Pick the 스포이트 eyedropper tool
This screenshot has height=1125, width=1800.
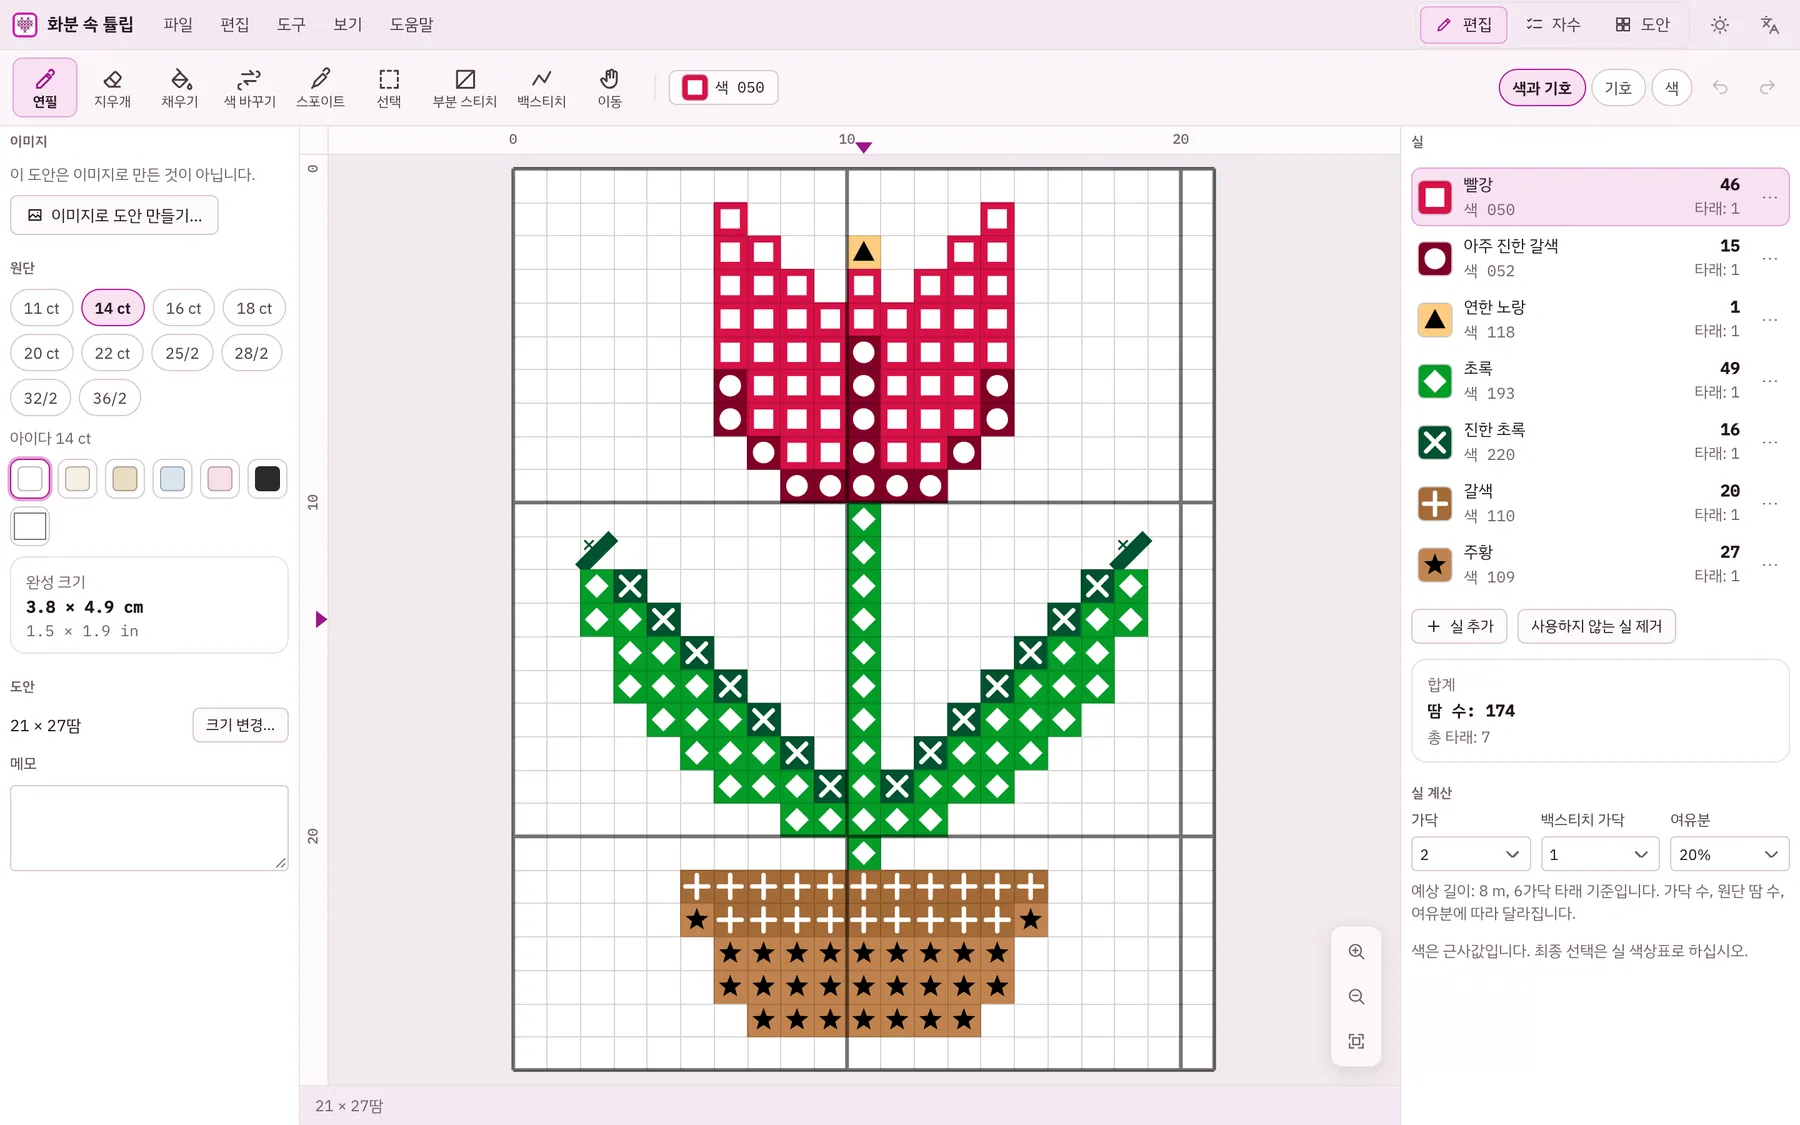[x=320, y=87]
